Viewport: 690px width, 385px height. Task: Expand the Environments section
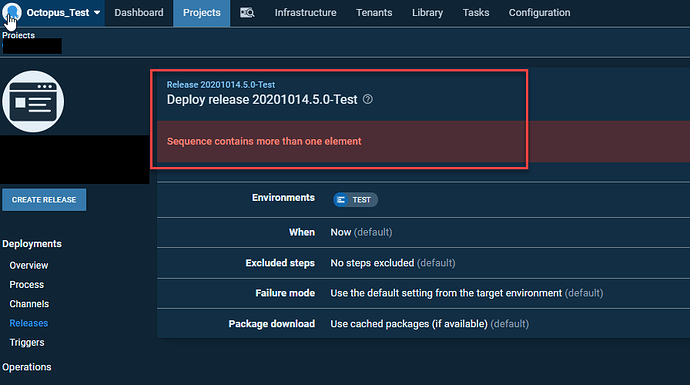[x=423, y=199]
